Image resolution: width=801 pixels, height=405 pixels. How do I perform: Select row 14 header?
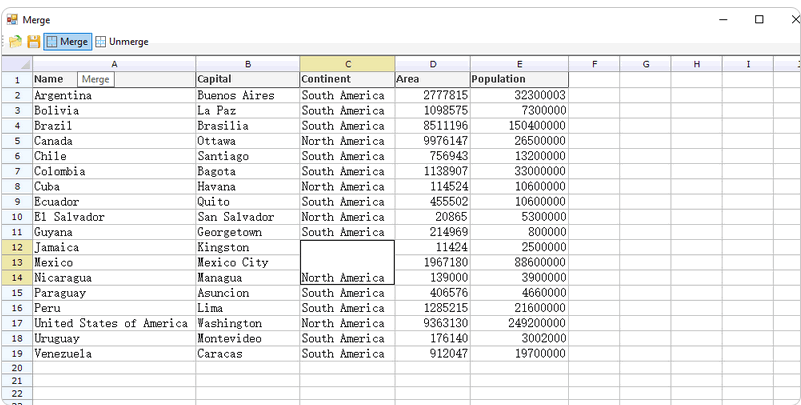(x=17, y=278)
